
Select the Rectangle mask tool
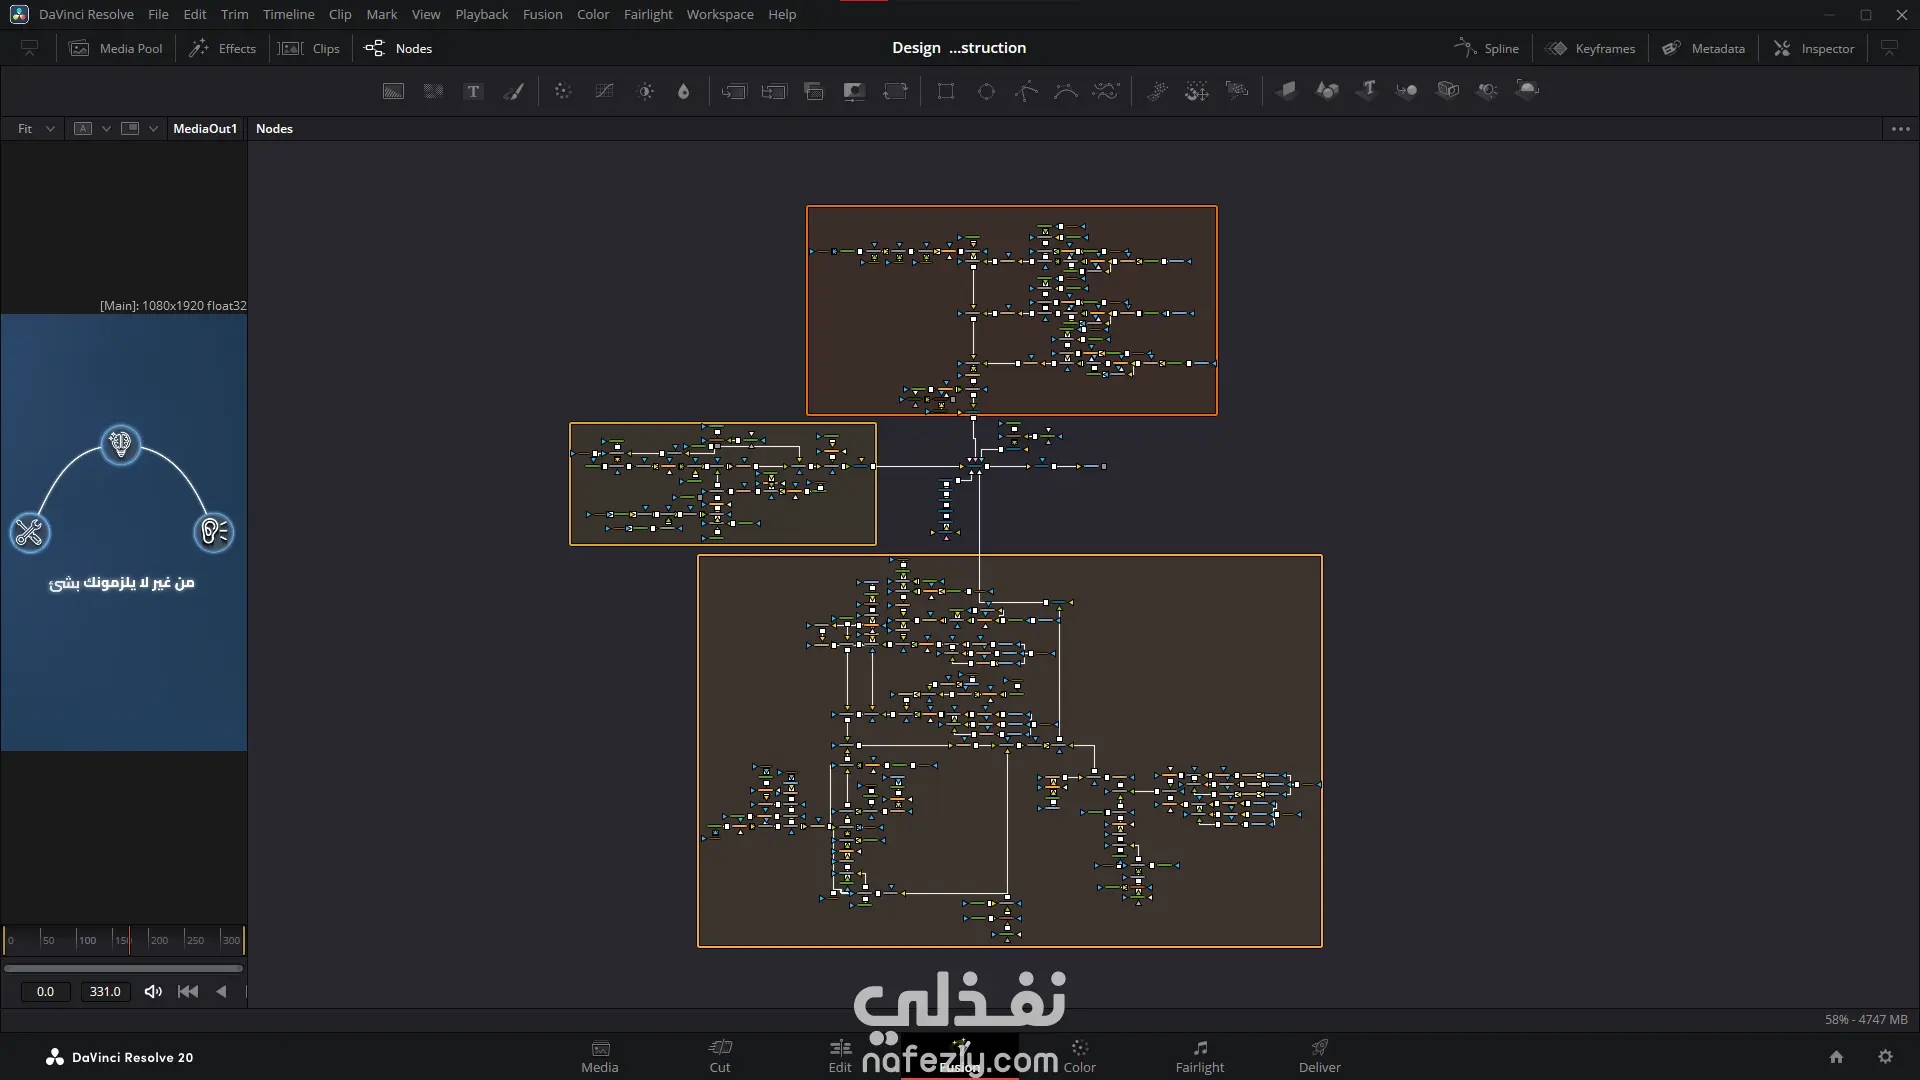pos(946,91)
